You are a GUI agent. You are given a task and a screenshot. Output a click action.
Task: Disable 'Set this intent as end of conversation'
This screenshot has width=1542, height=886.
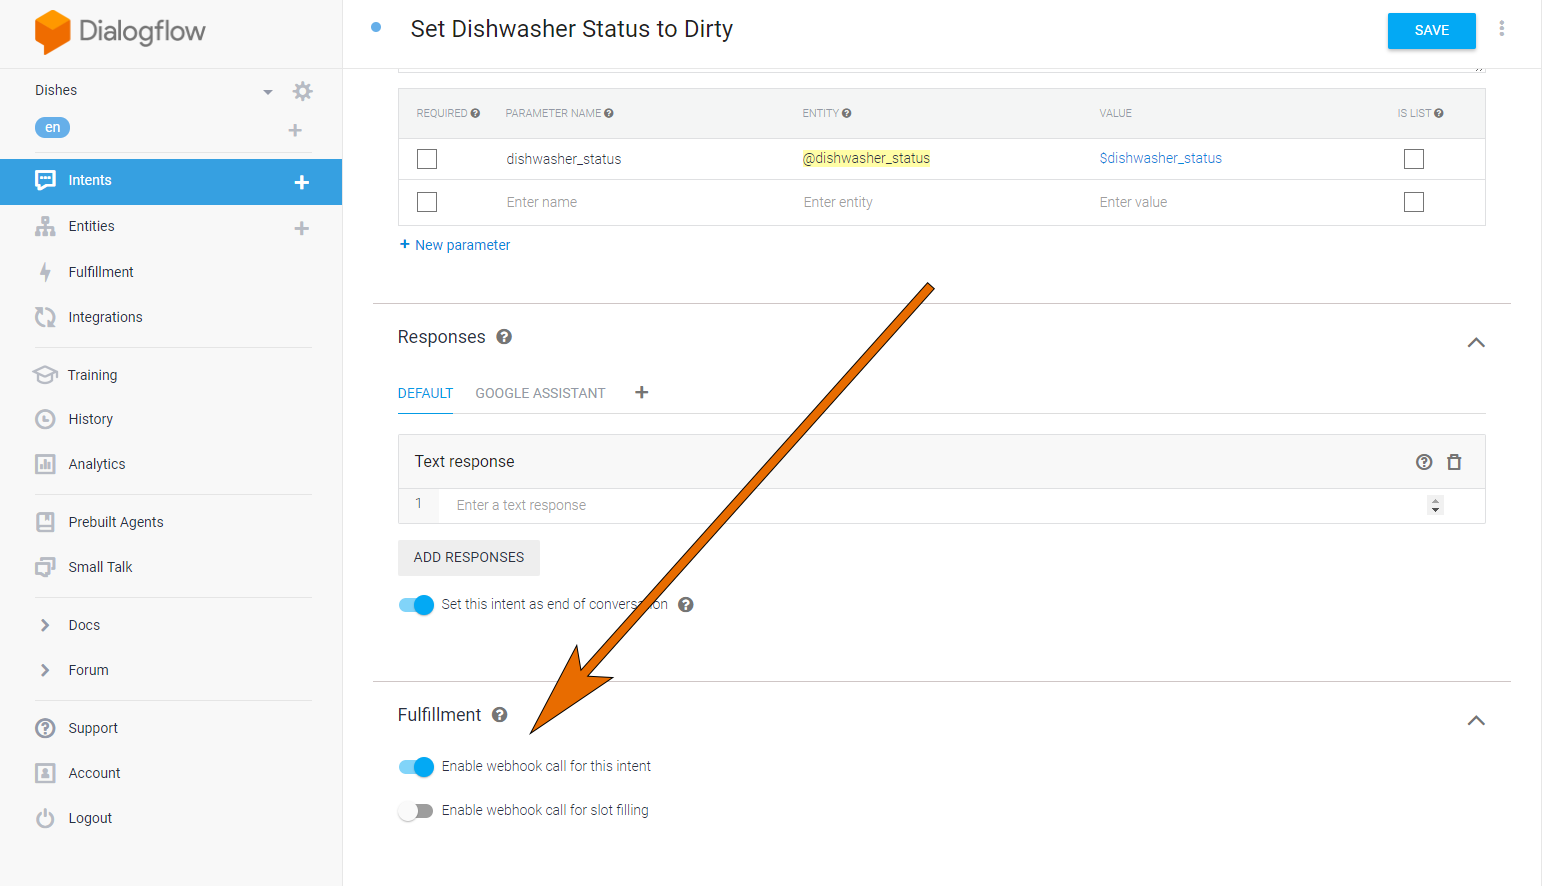[x=415, y=604]
